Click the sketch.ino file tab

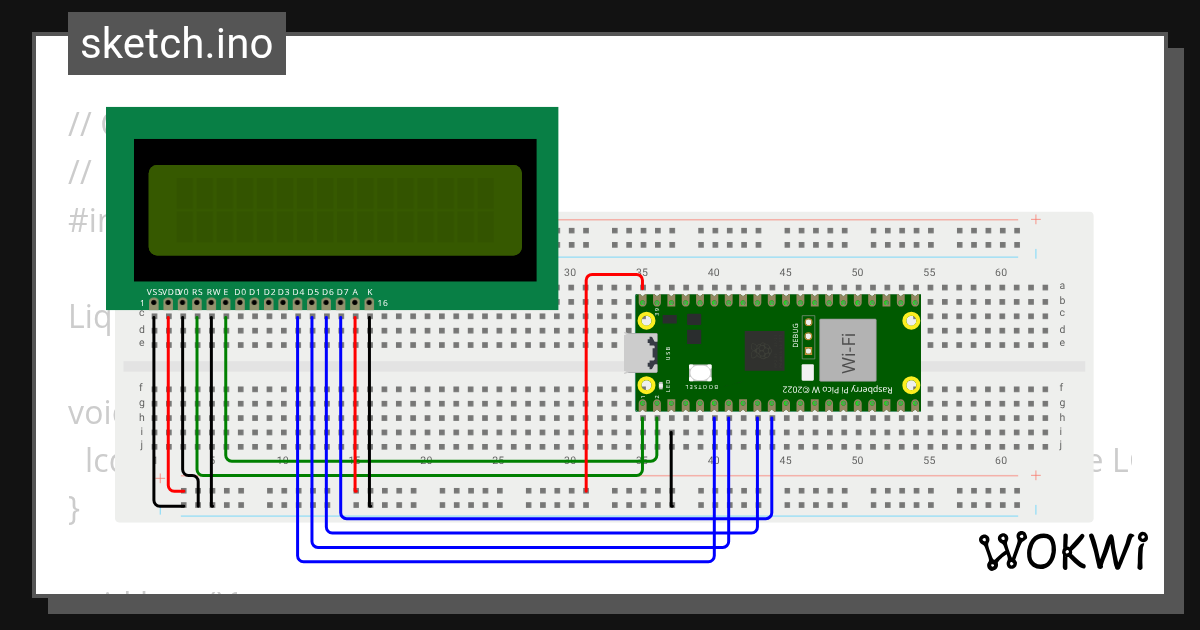[177, 44]
